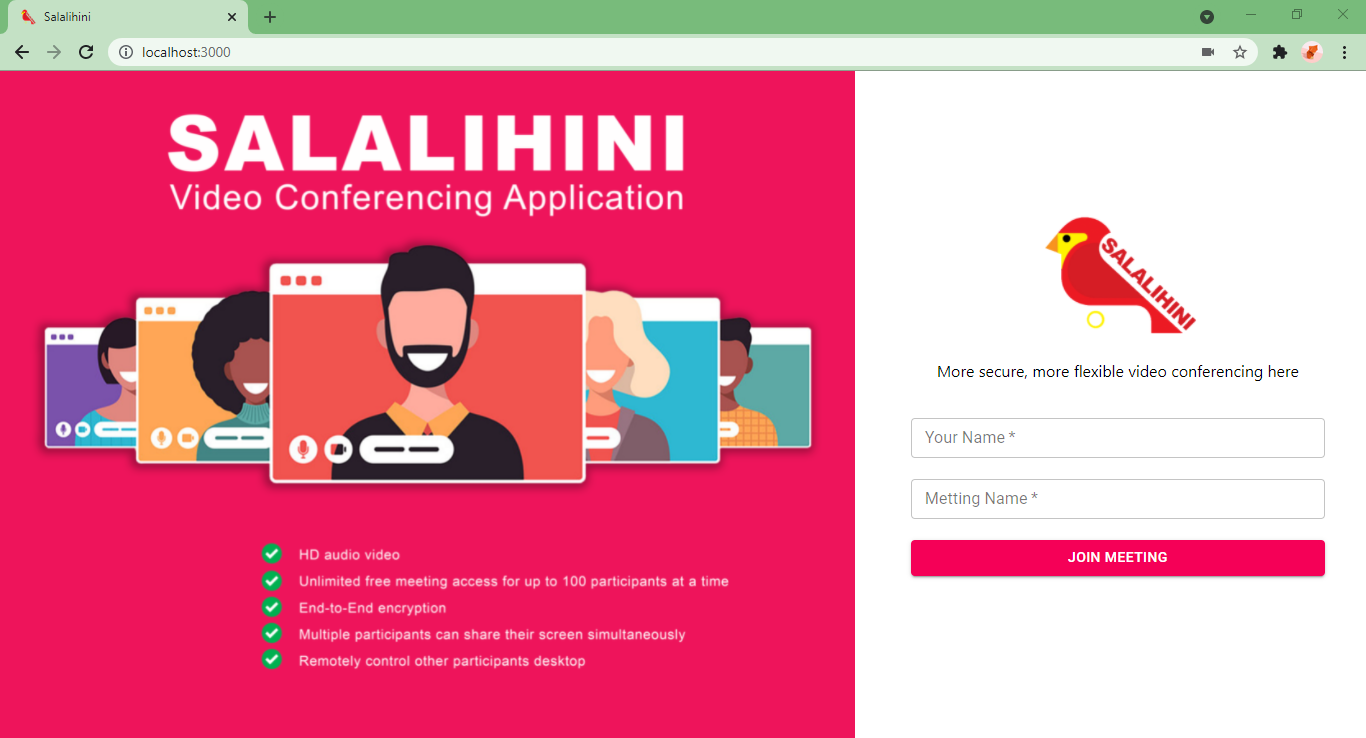
Task: Click the green check beside End-to-End encryption
Action: point(271,607)
